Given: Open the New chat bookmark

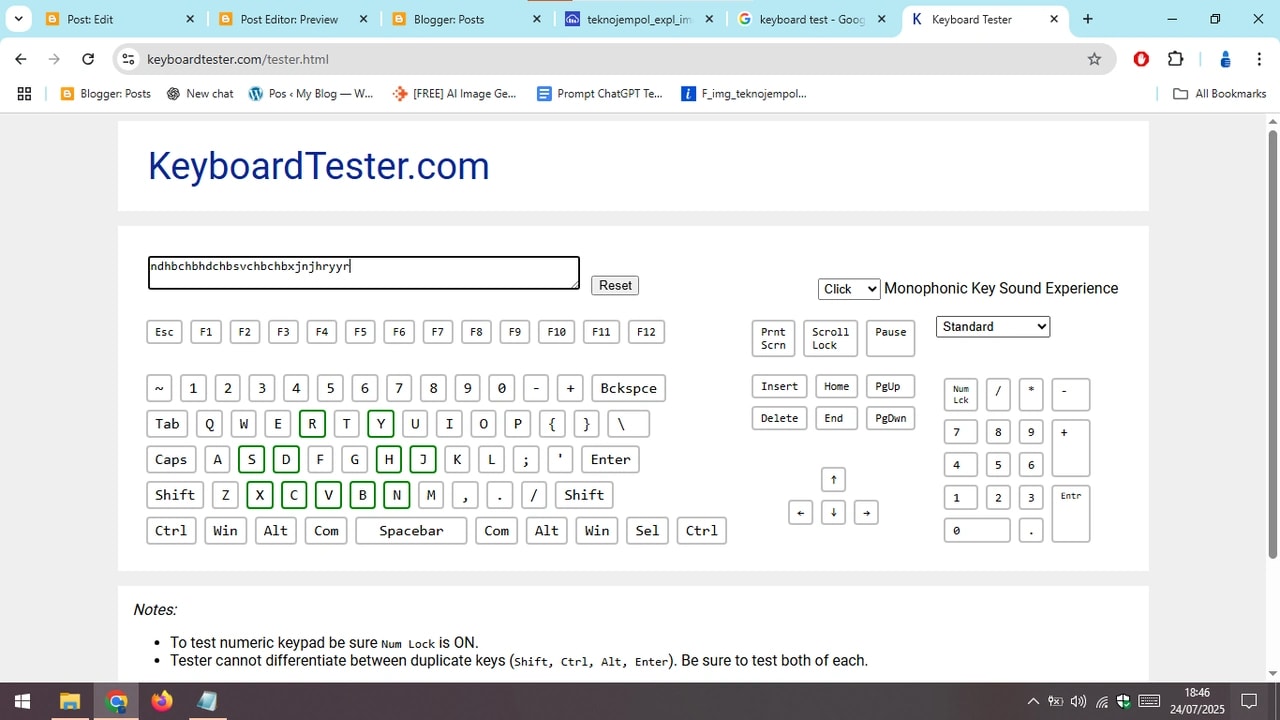Looking at the screenshot, I should point(200,93).
